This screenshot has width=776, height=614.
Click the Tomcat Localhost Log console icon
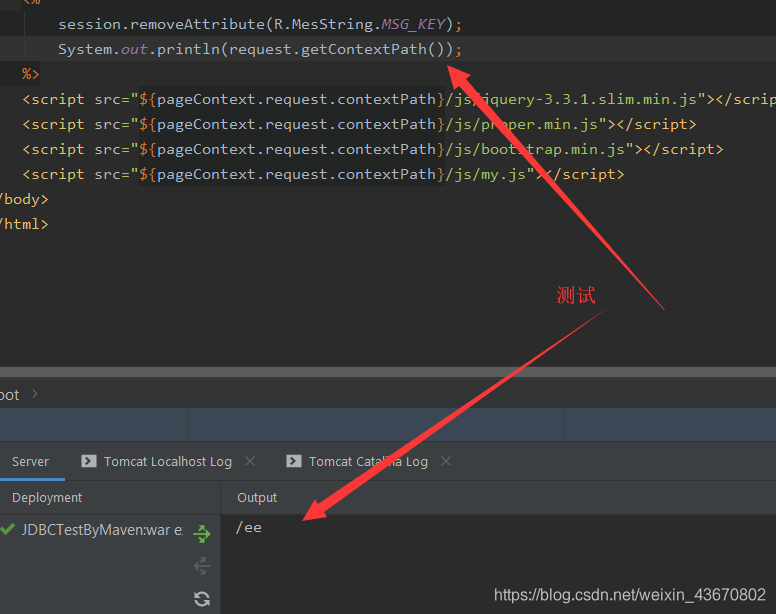89,461
